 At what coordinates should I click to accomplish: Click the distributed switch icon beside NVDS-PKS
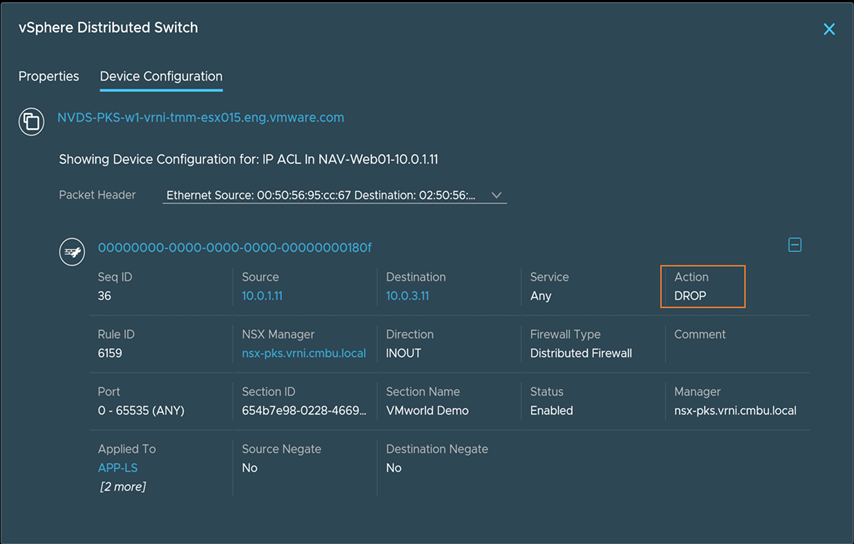click(31, 122)
